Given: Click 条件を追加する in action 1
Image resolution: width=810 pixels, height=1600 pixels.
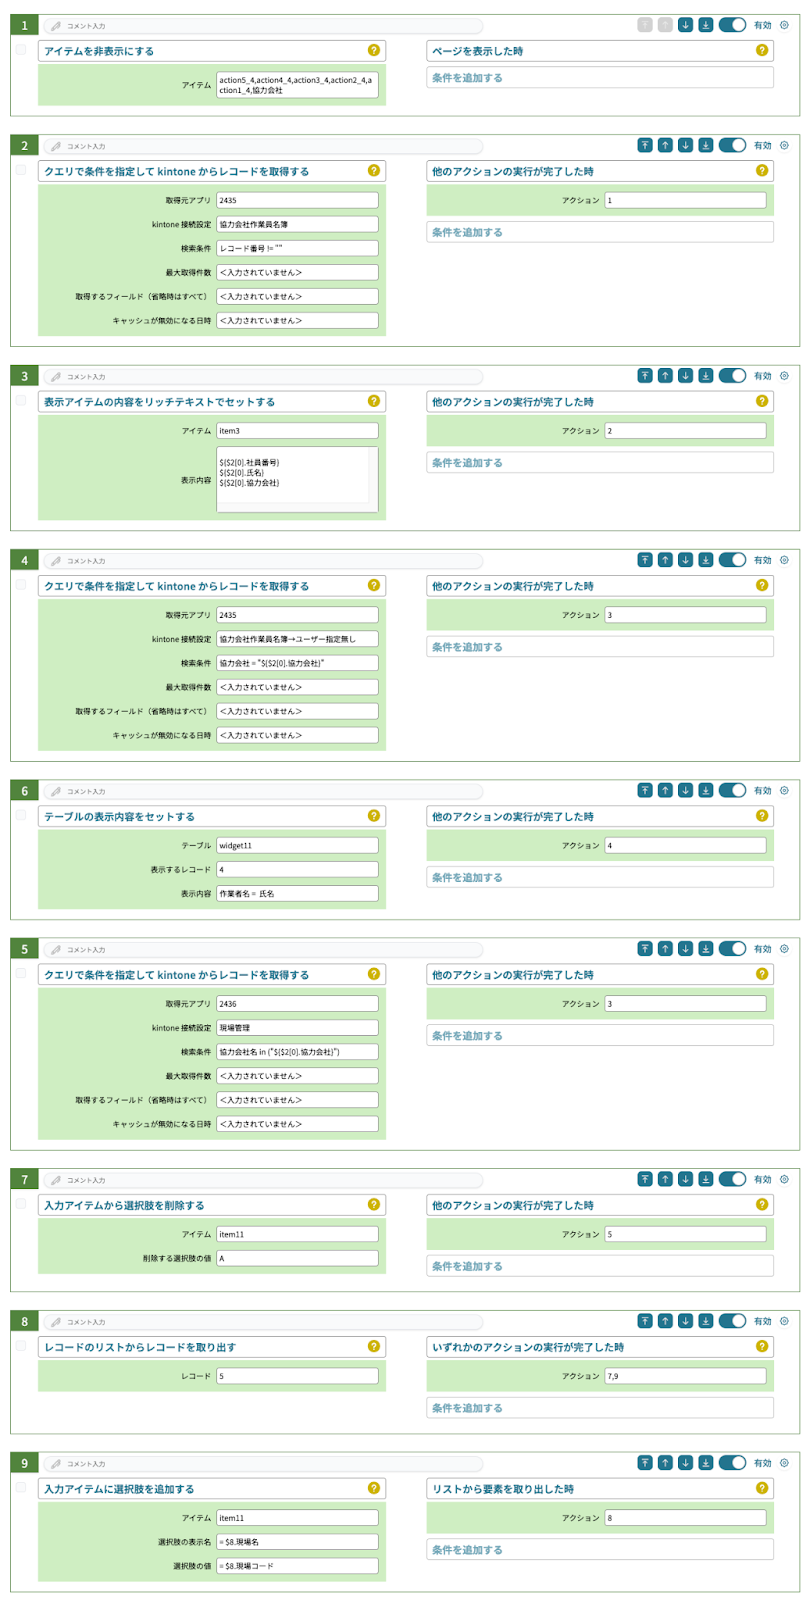Looking at the screenshot, I should tap(600, 77).
